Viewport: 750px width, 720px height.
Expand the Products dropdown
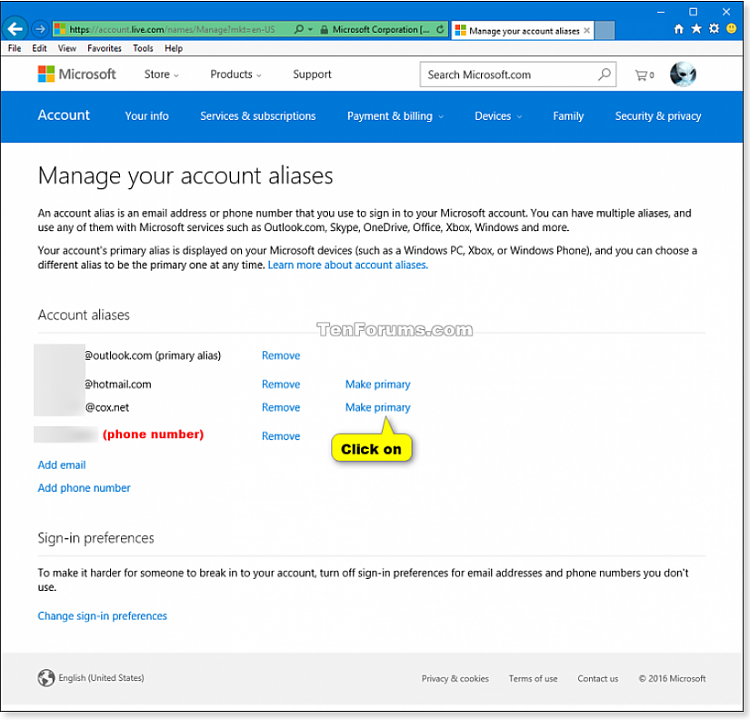click(x=236, y=74)
